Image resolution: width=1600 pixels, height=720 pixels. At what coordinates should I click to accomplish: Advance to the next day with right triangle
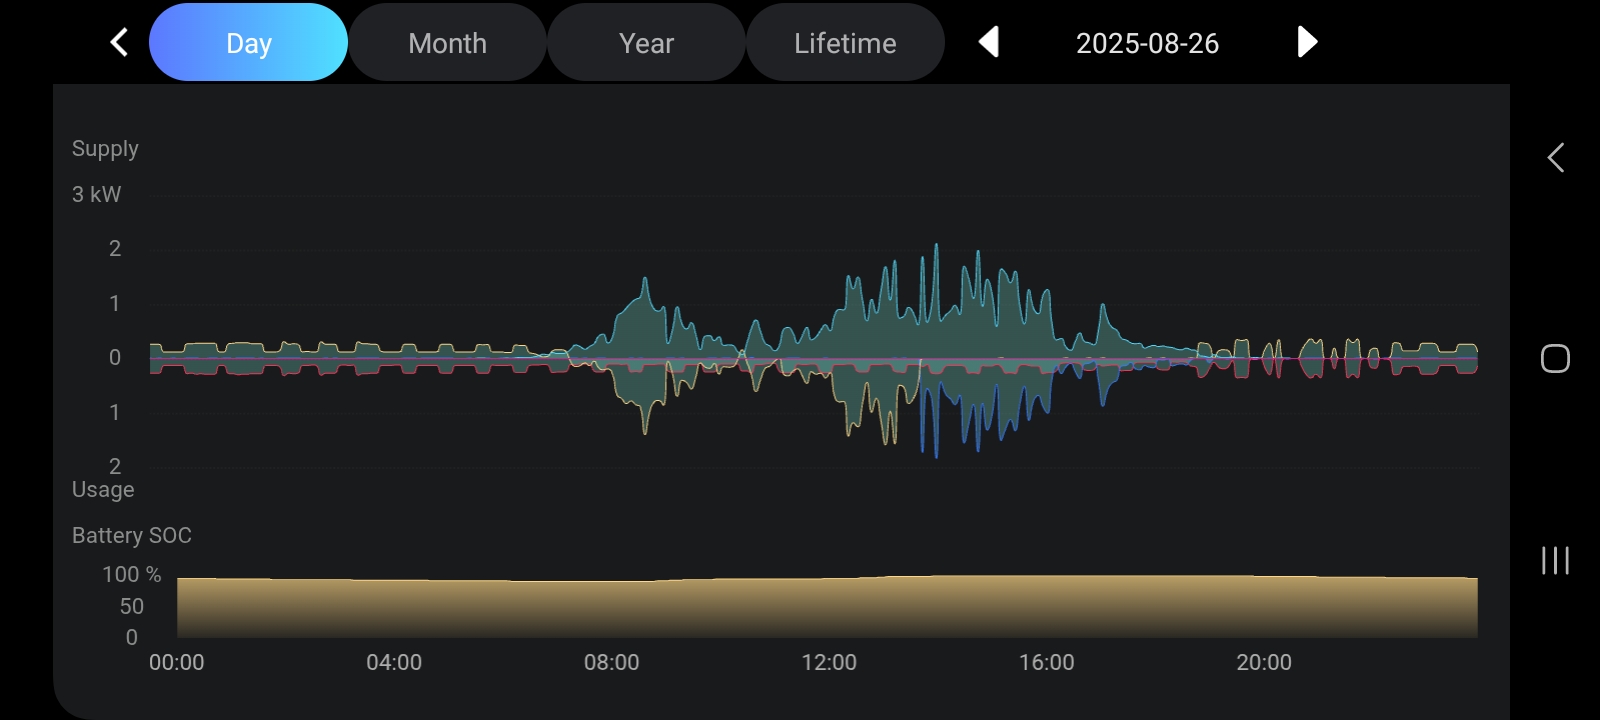[x=1306, y=42]
